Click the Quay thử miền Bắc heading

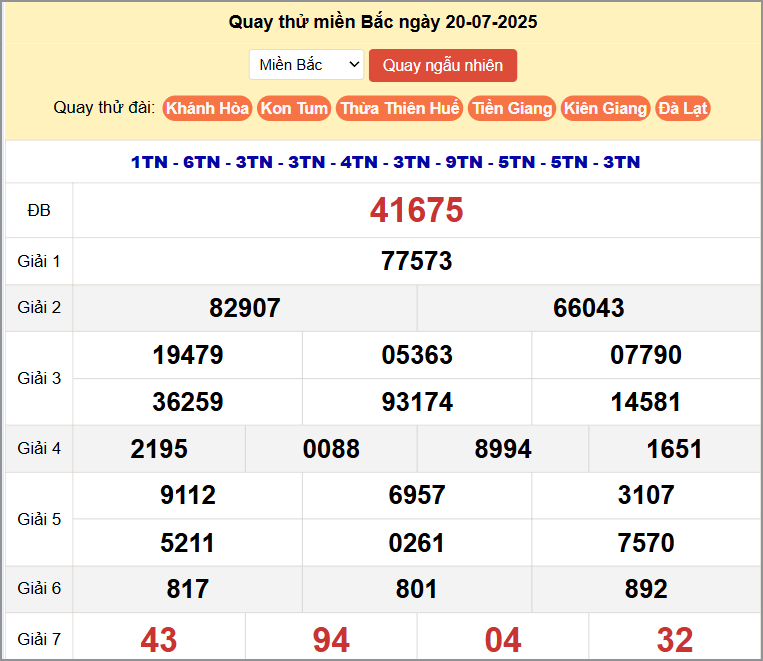click(383, 22)
